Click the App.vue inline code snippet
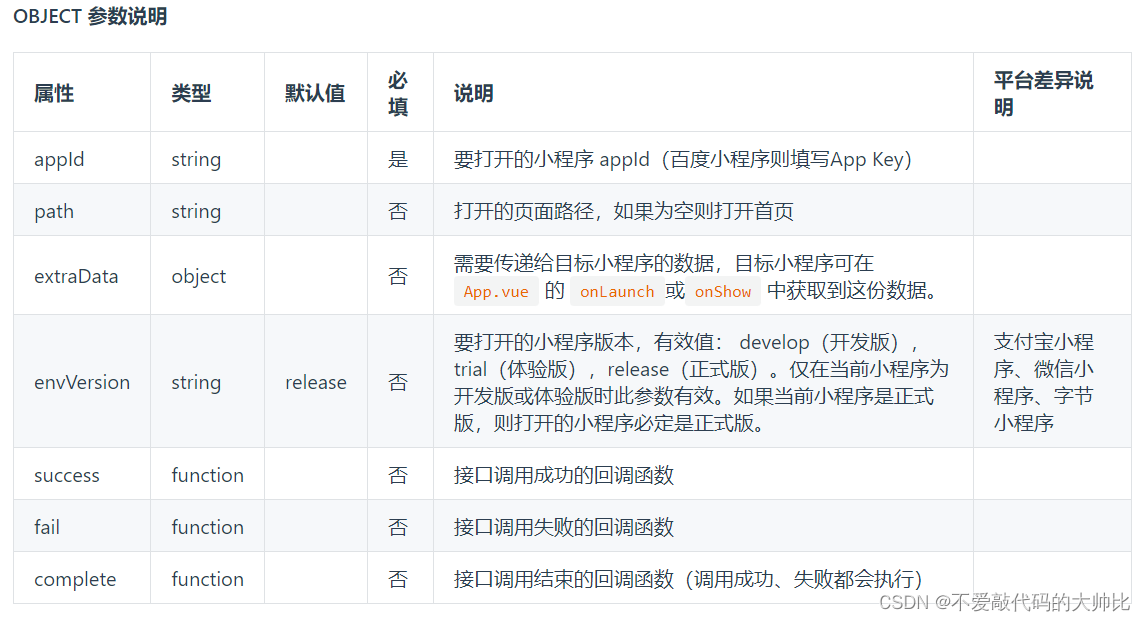 pyautogui.click(x=496, y=291)
